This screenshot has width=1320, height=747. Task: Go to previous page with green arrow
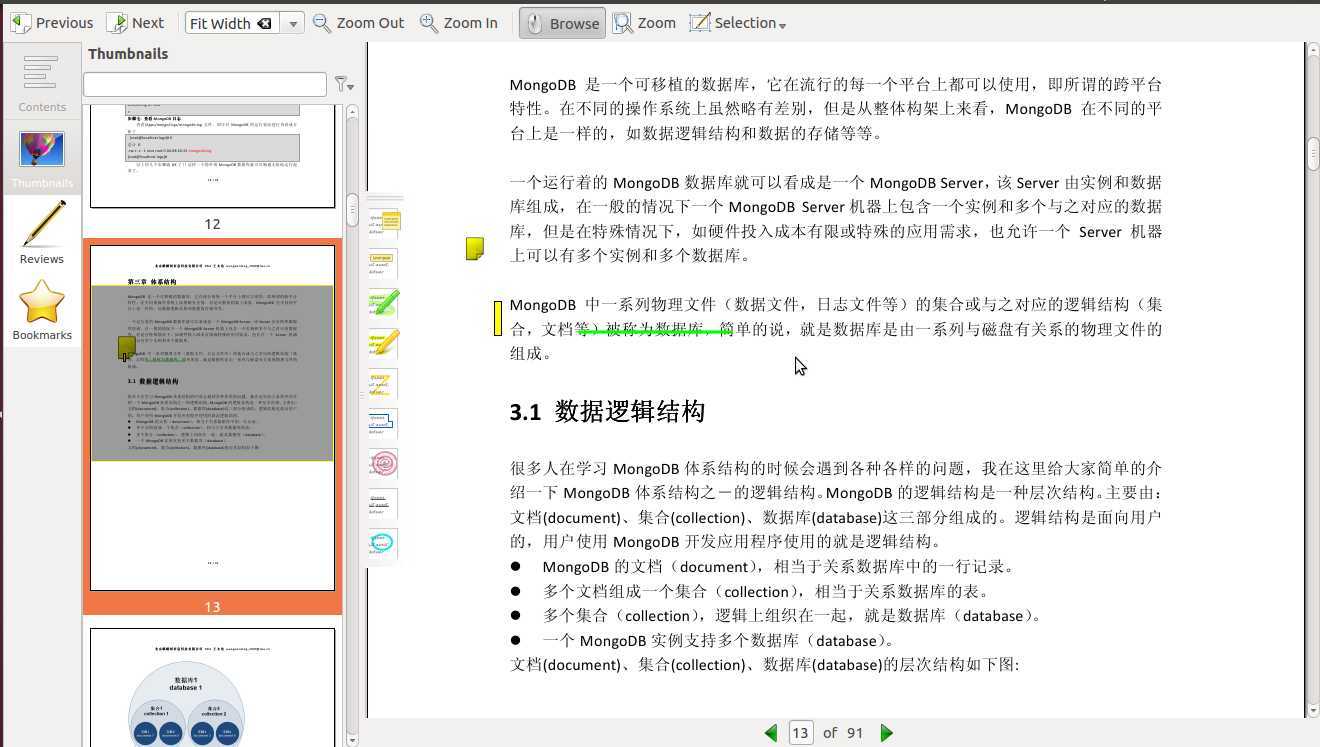coord(770,733)
